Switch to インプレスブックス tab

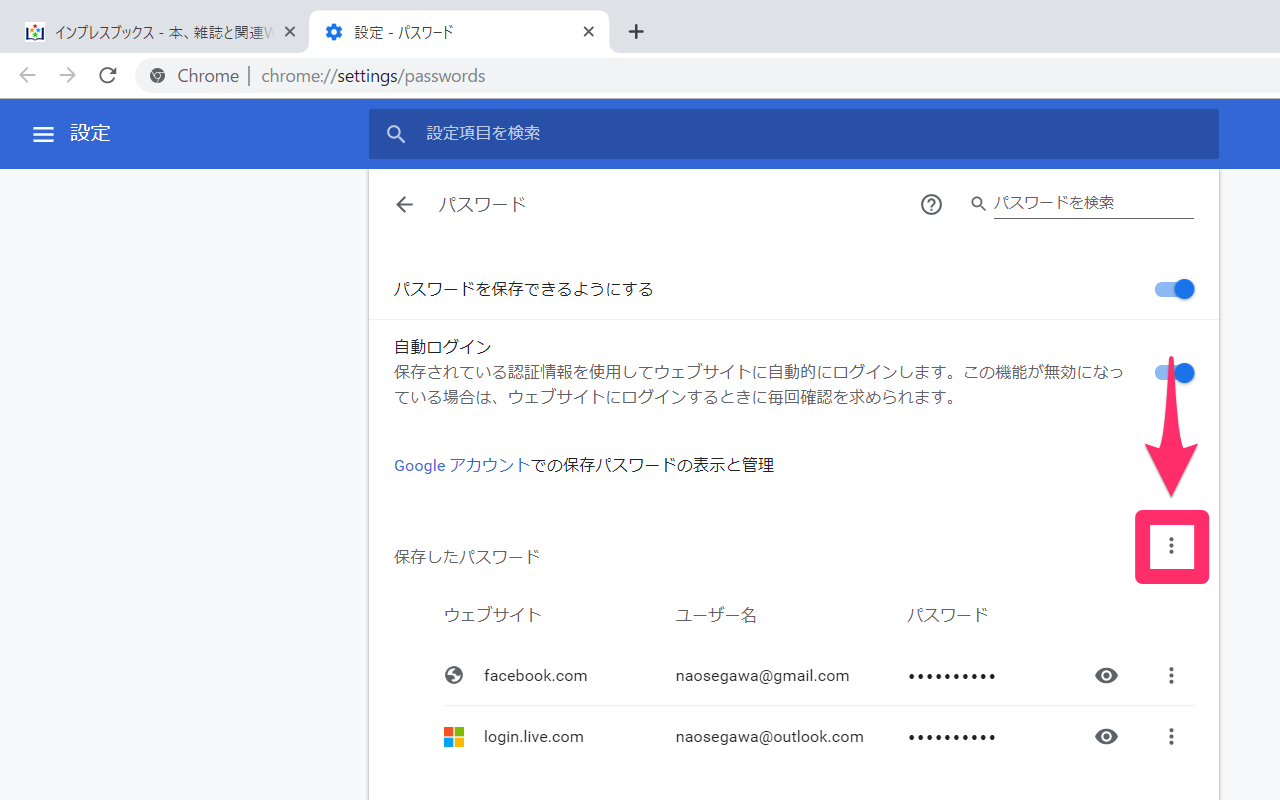coord(158,32)
